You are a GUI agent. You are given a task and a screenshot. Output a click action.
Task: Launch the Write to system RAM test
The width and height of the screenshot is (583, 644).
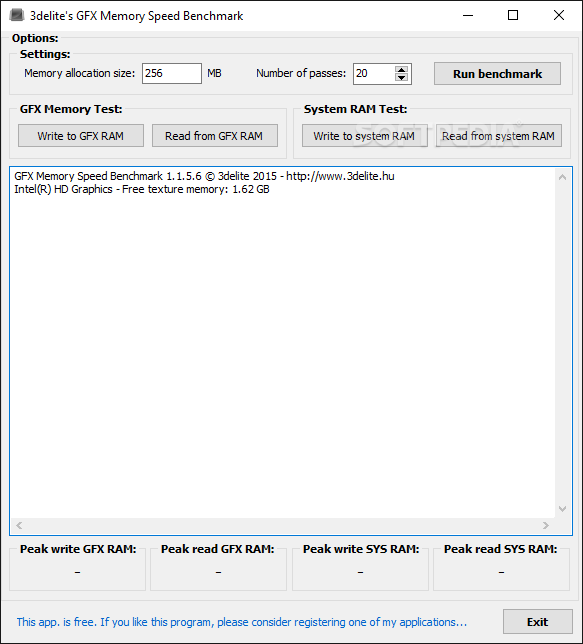pos(364,136)
